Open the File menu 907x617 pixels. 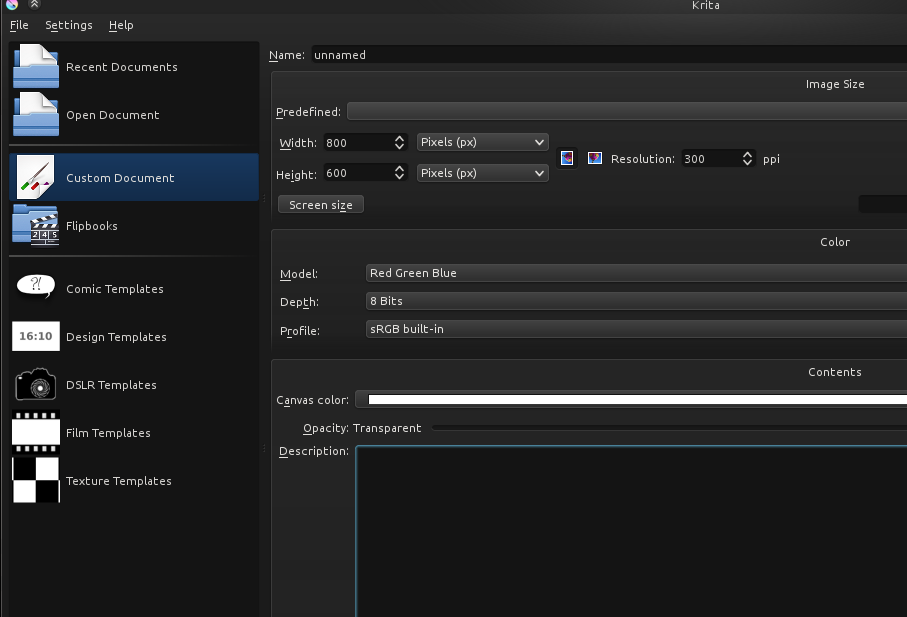click(x=19, y=25)
